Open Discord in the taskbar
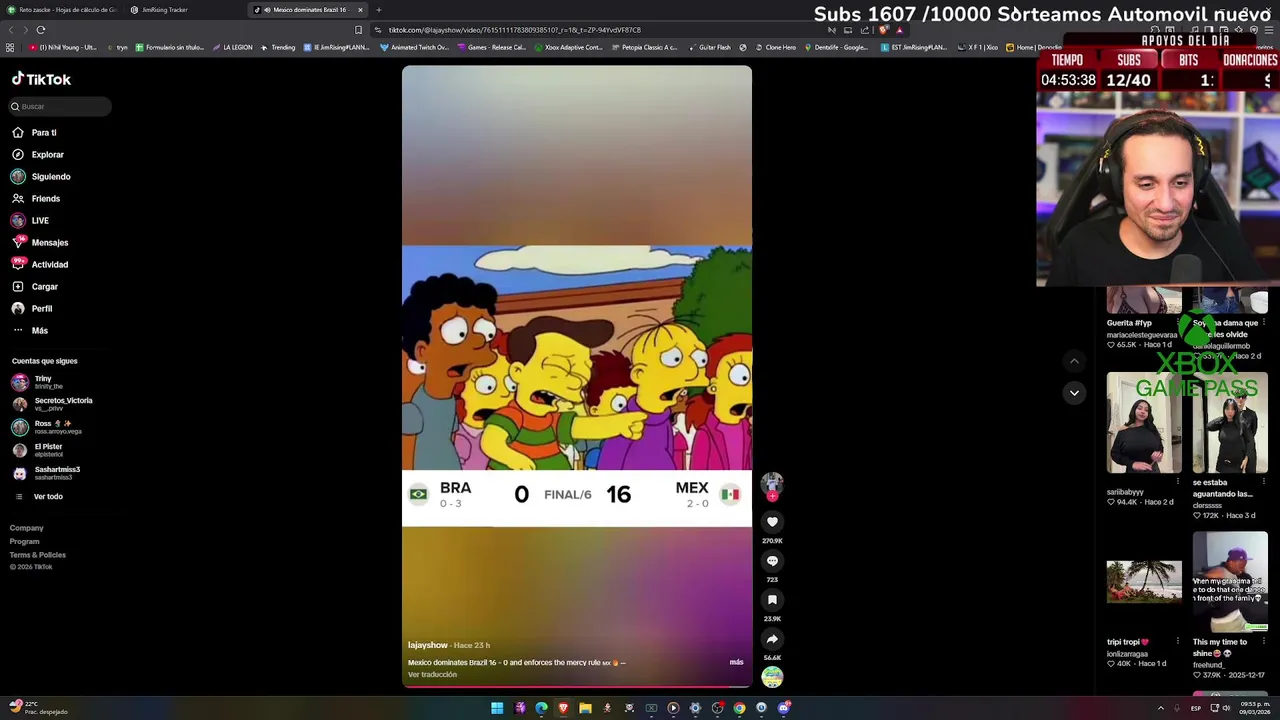1280x720 pixels. 783,708
